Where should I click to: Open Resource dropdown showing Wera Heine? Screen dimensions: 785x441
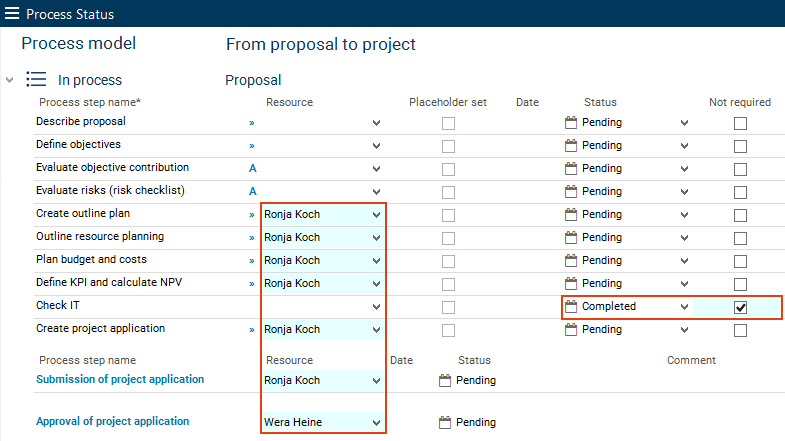(x=377, y=423)
